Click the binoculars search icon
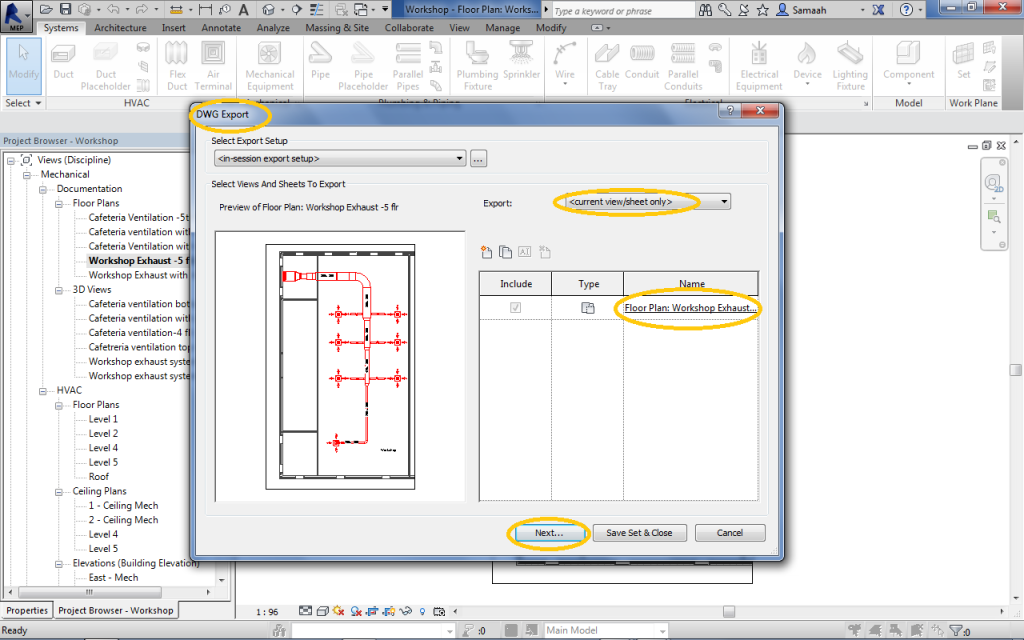Viewport: 1024px width, 640px height. [705, 10]
